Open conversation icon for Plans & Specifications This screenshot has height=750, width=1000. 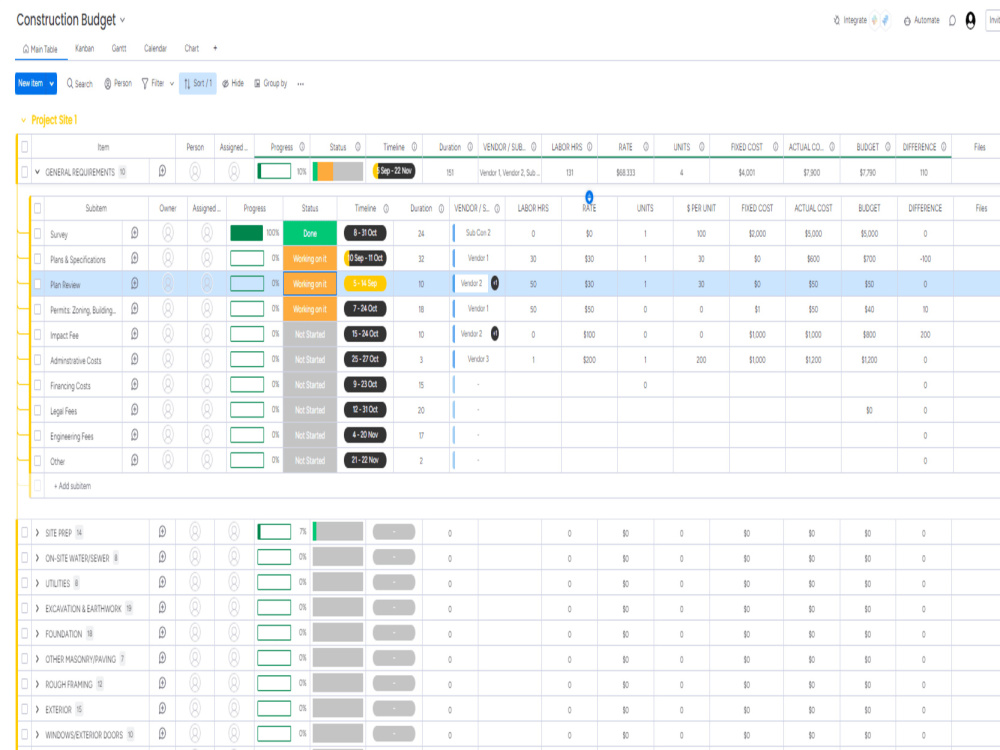[135, 258]
